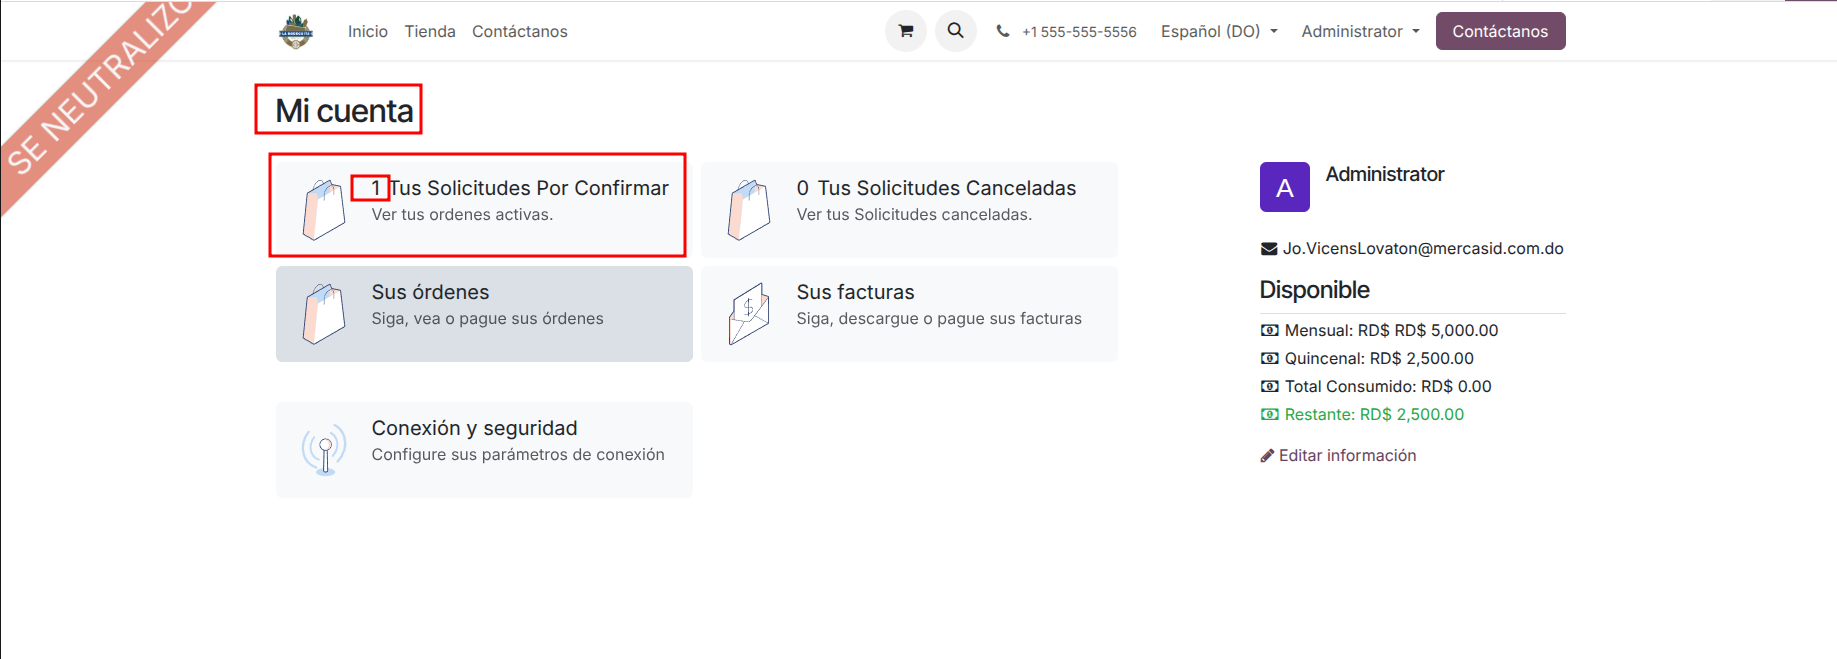Expand the Español (DO) language dropdown
This screenshot has width=1837, height=659.
(x=1218, y=32)
